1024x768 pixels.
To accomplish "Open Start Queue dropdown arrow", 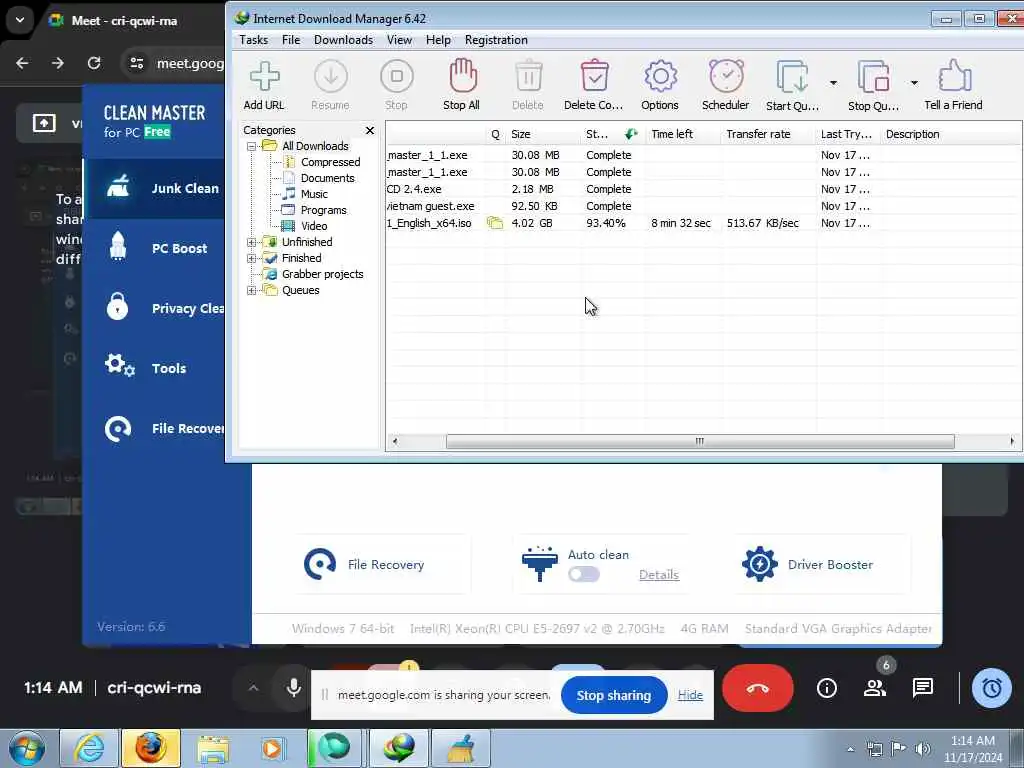I will 833,83.
